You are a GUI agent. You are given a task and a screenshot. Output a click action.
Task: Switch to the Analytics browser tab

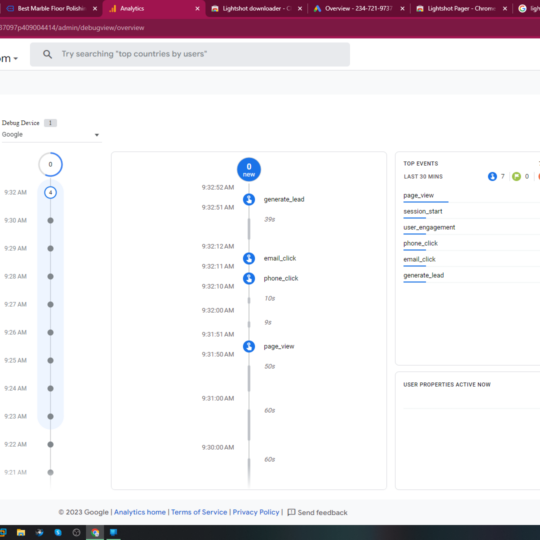[x=154, y=9]
